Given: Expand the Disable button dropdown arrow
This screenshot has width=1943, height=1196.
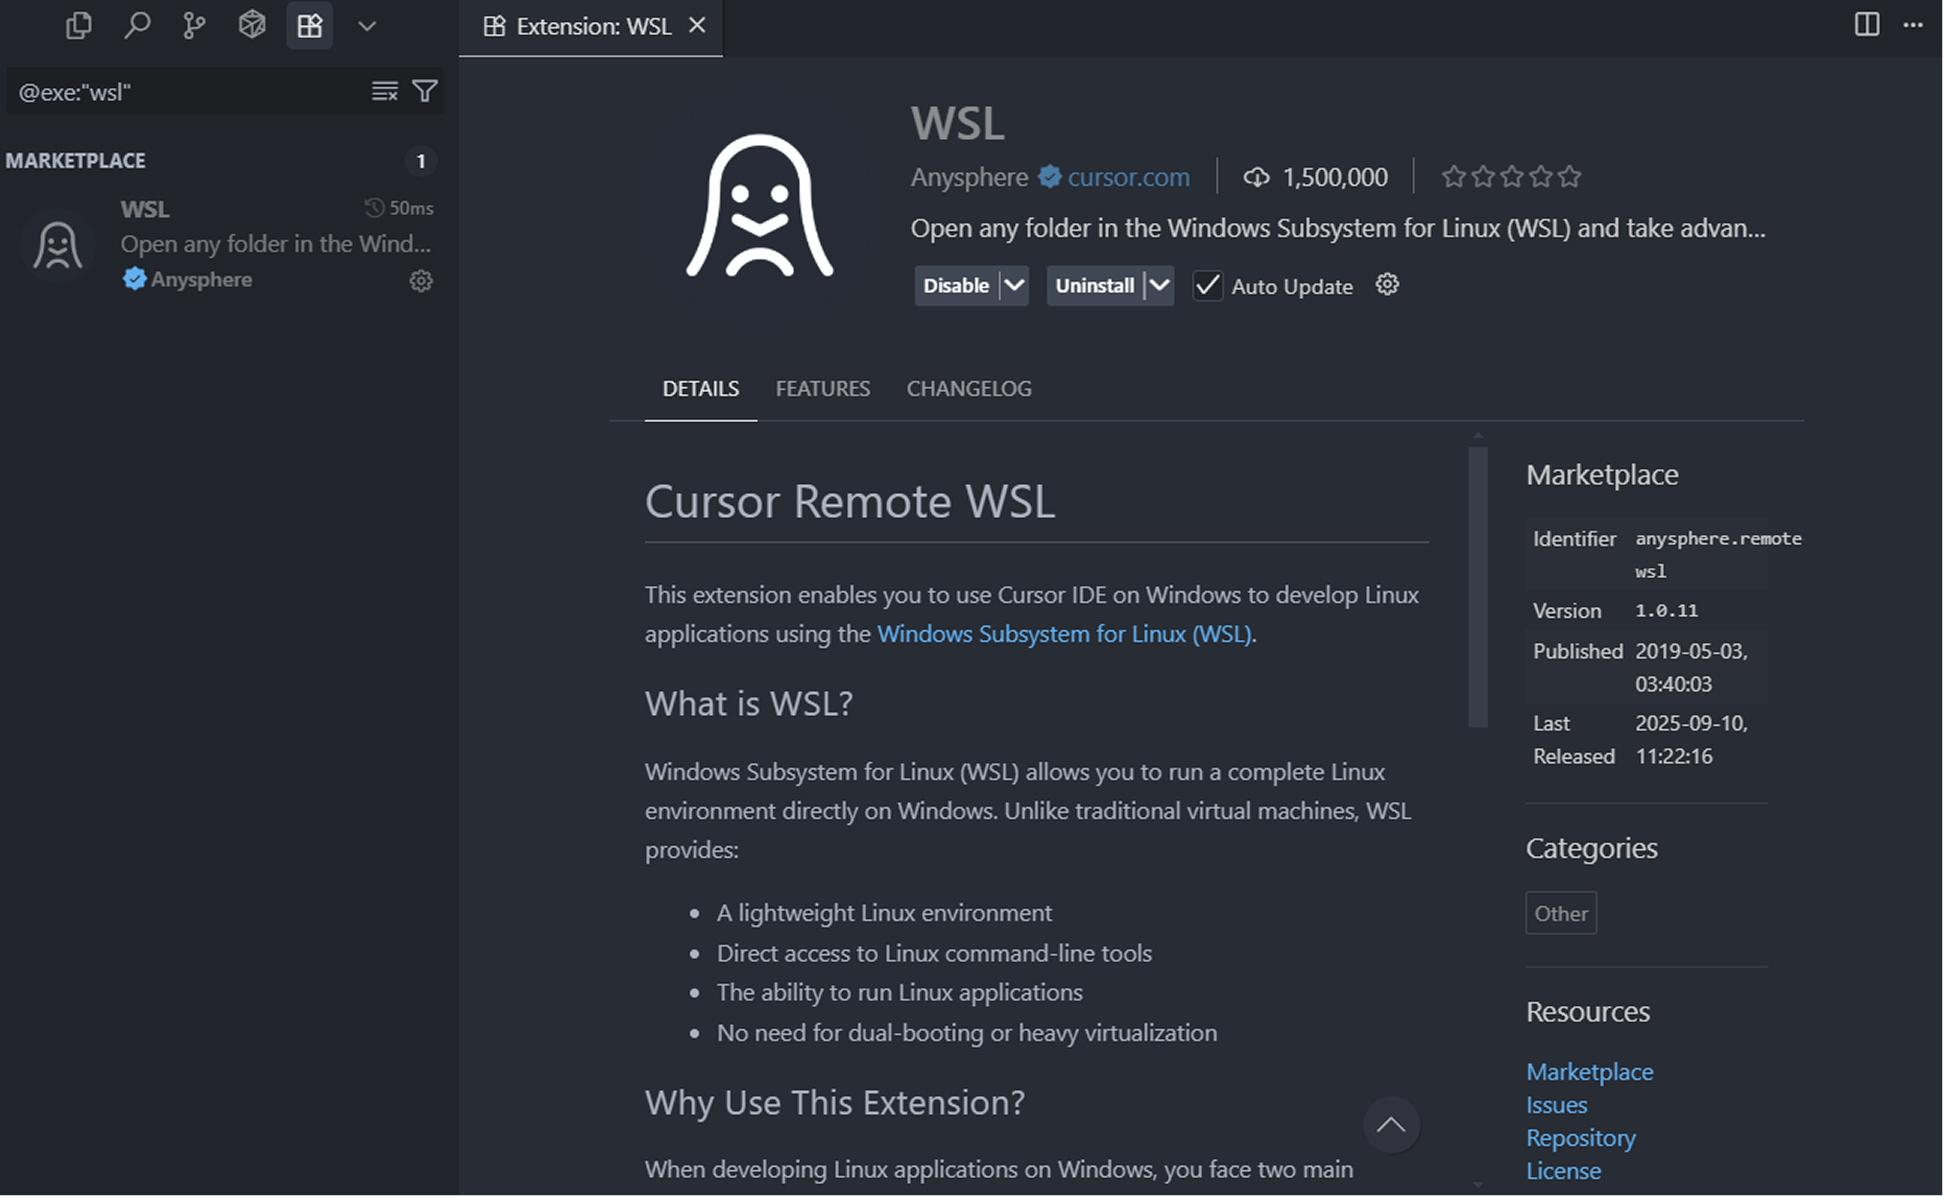Looking at the screenshot, I should coord(1014,286).
